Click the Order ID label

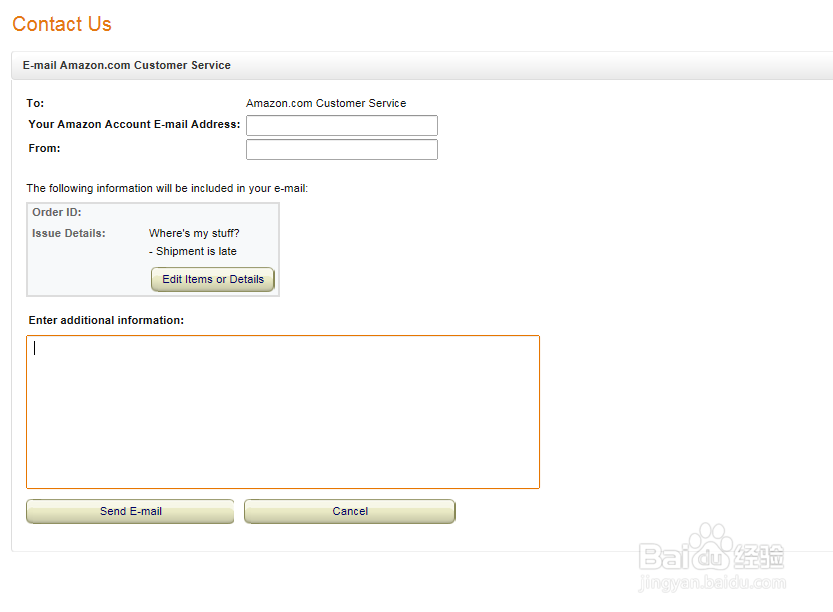click(57, 212)
